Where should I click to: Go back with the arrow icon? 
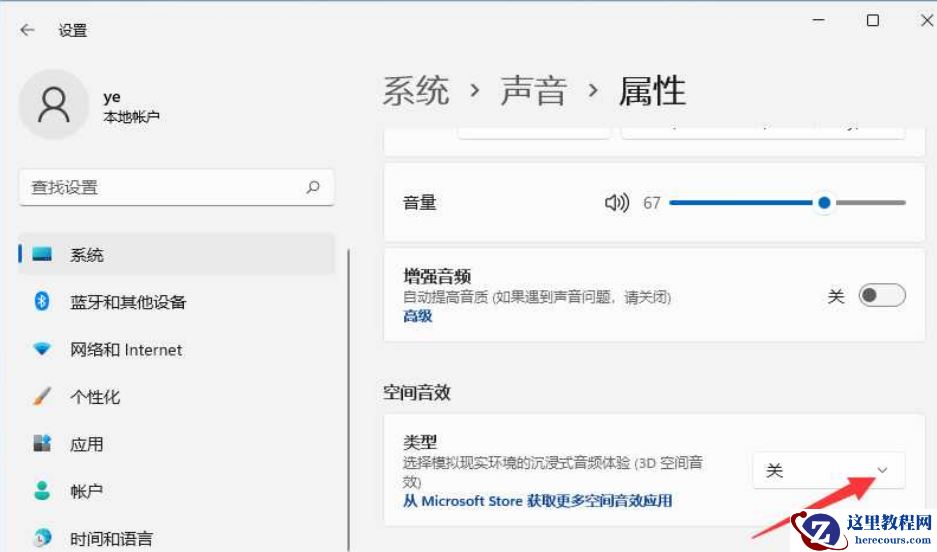27,30
